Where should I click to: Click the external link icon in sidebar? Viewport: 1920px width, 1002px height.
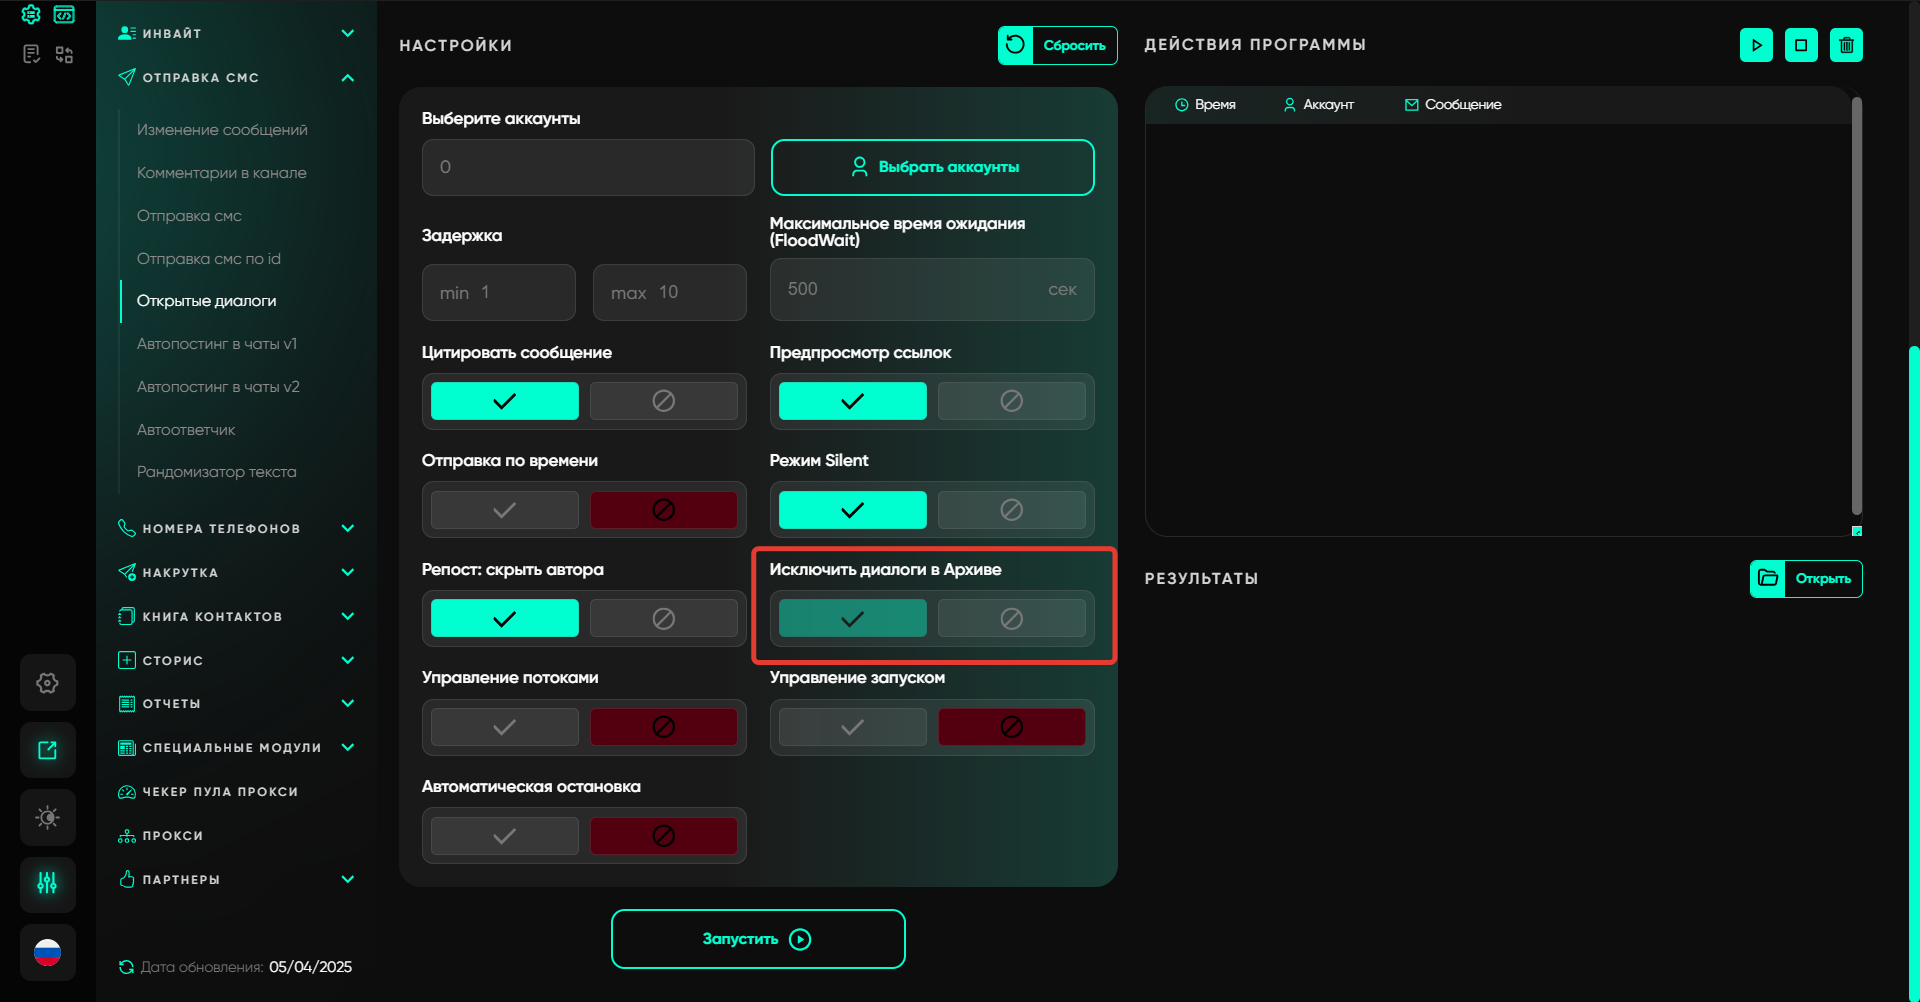(47, 750)
